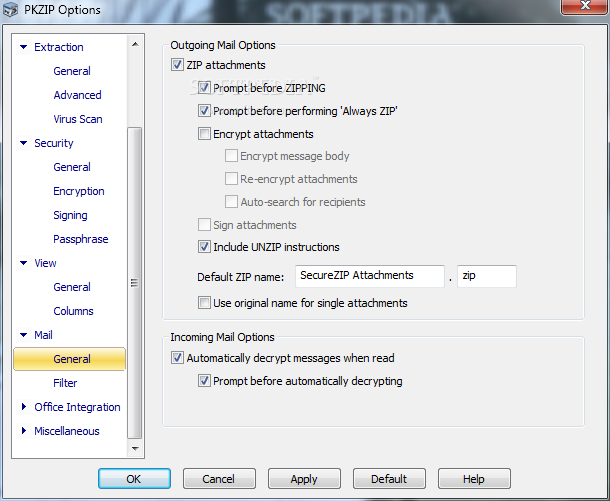Toggle Prompt before ZIPPING checkbox
The height and width of the screenshot is (501, 610).
click(204, 88)
